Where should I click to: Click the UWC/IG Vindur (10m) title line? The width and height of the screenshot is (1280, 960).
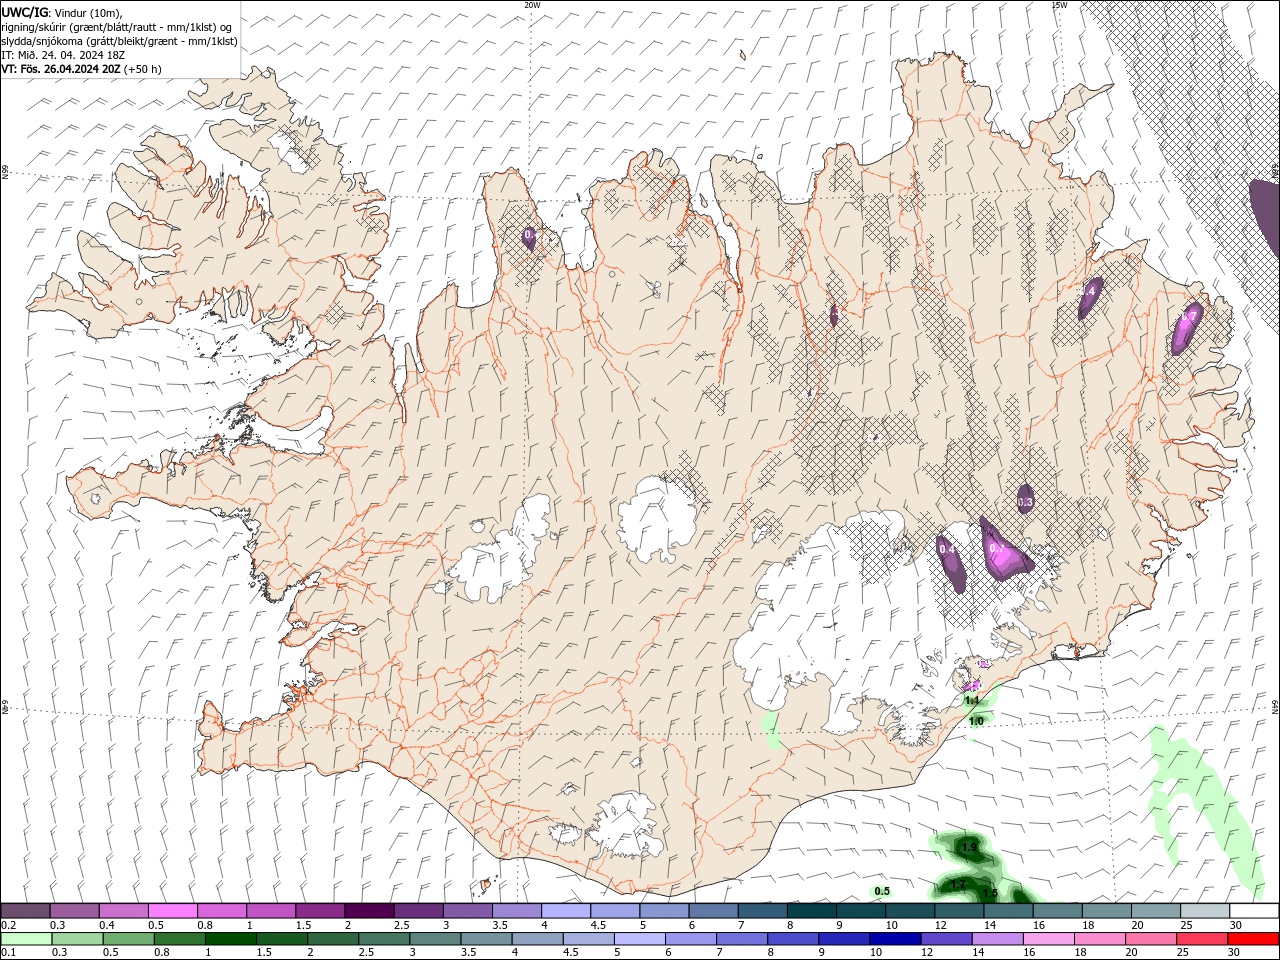[x=60, y=12]
